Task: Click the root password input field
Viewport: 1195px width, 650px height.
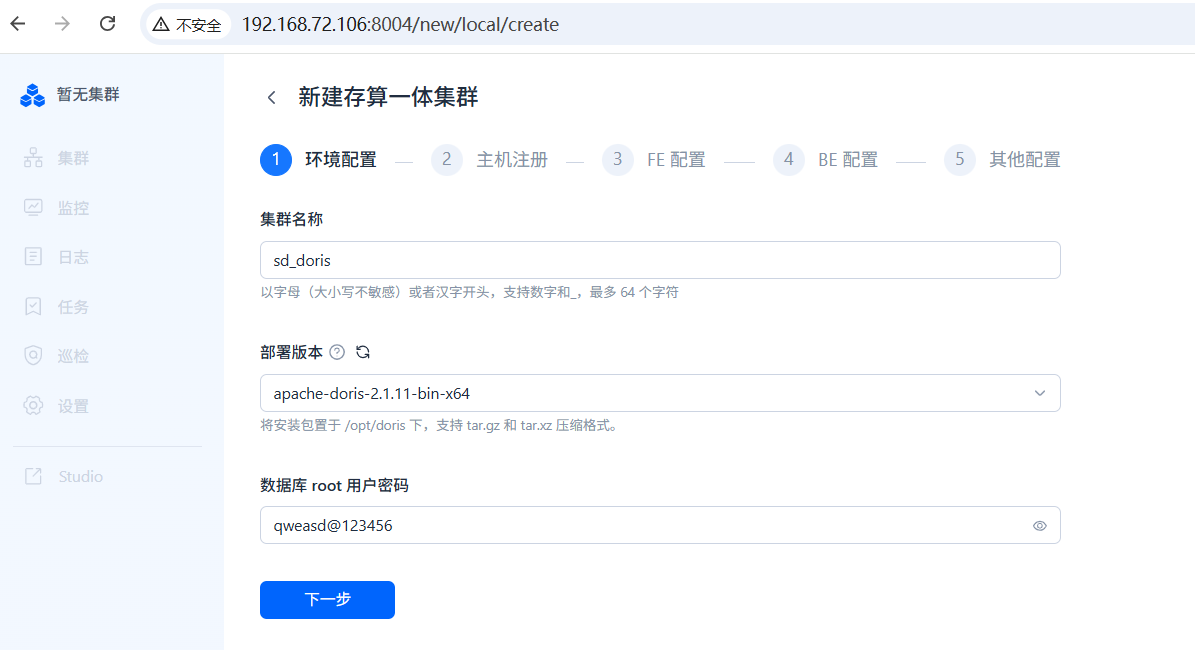Action: point(640,525)
